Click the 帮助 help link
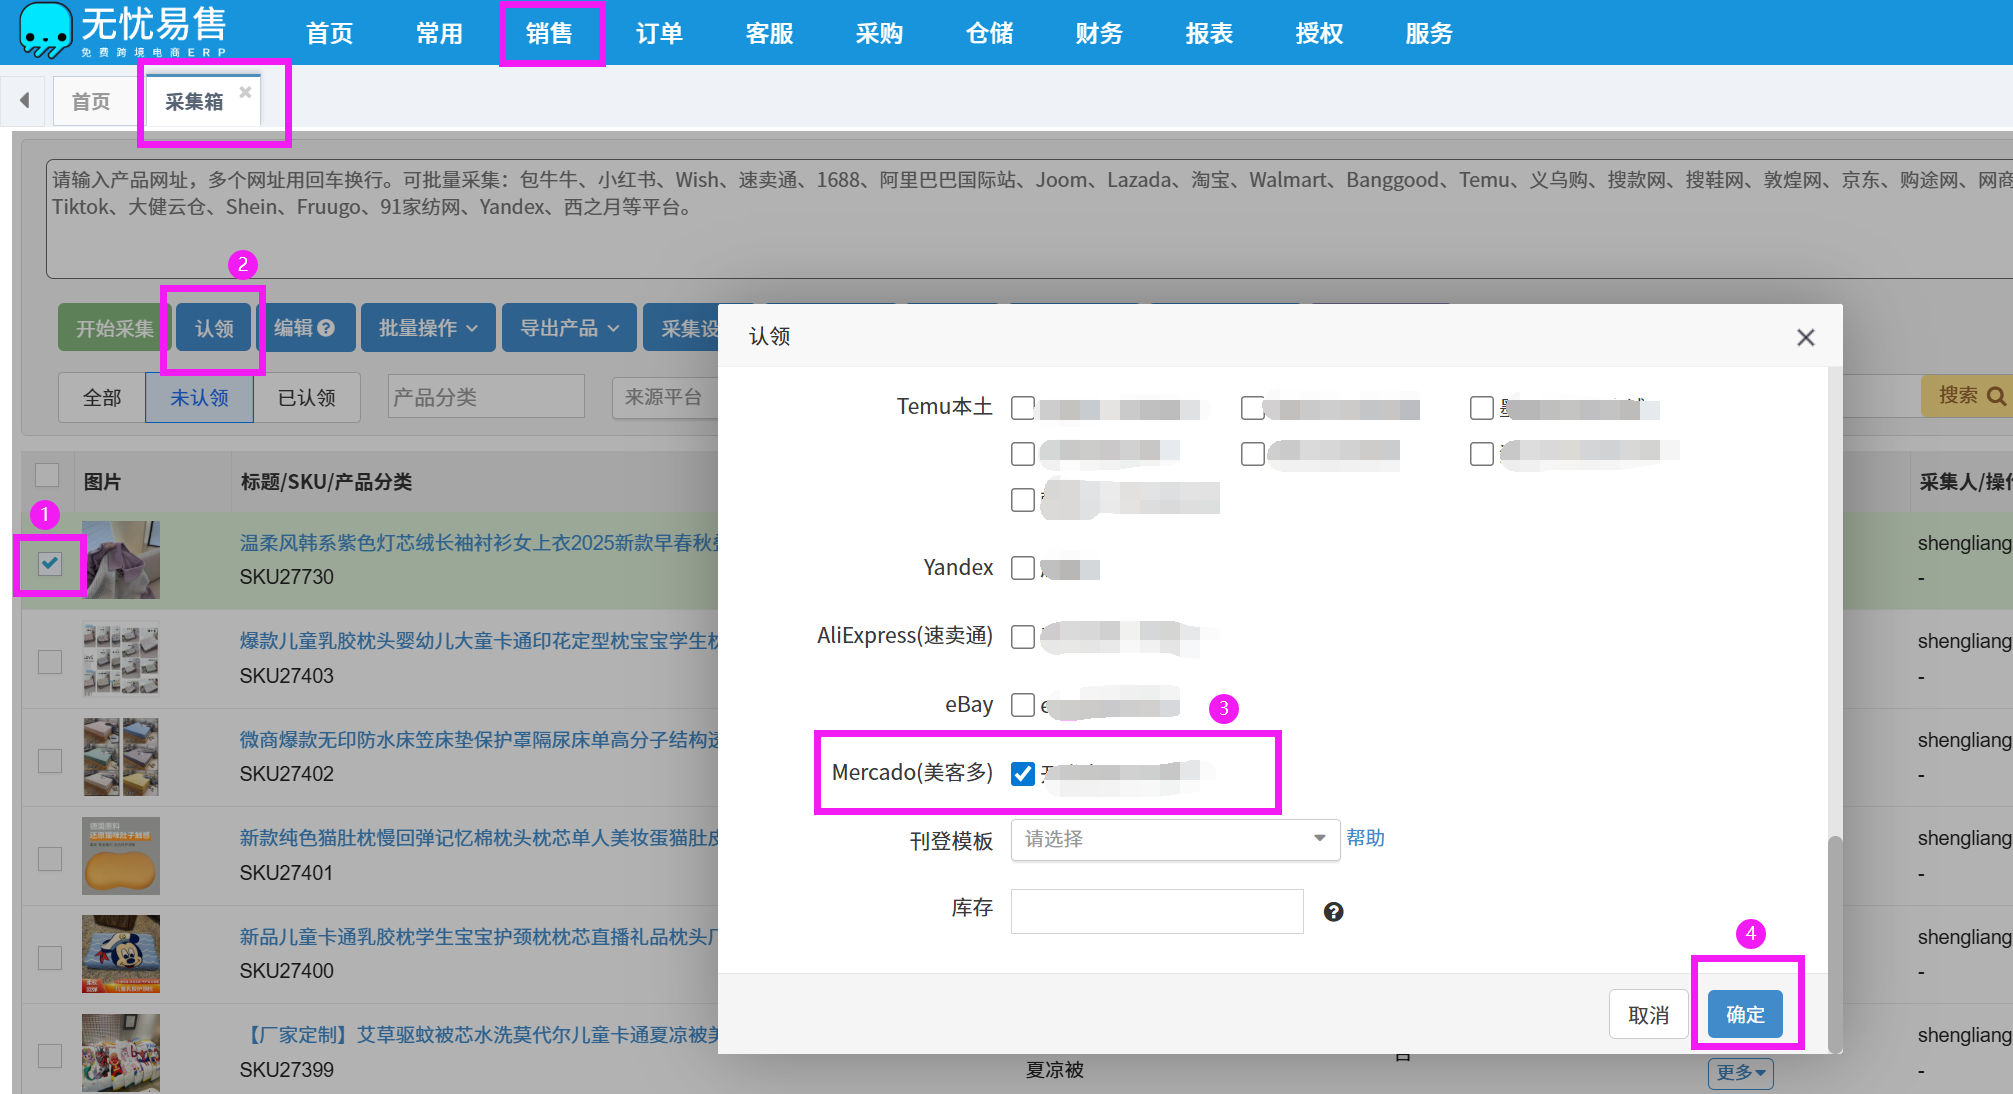The image size is (2013, 1094). pyautogui.click(x=1365, y=838)
